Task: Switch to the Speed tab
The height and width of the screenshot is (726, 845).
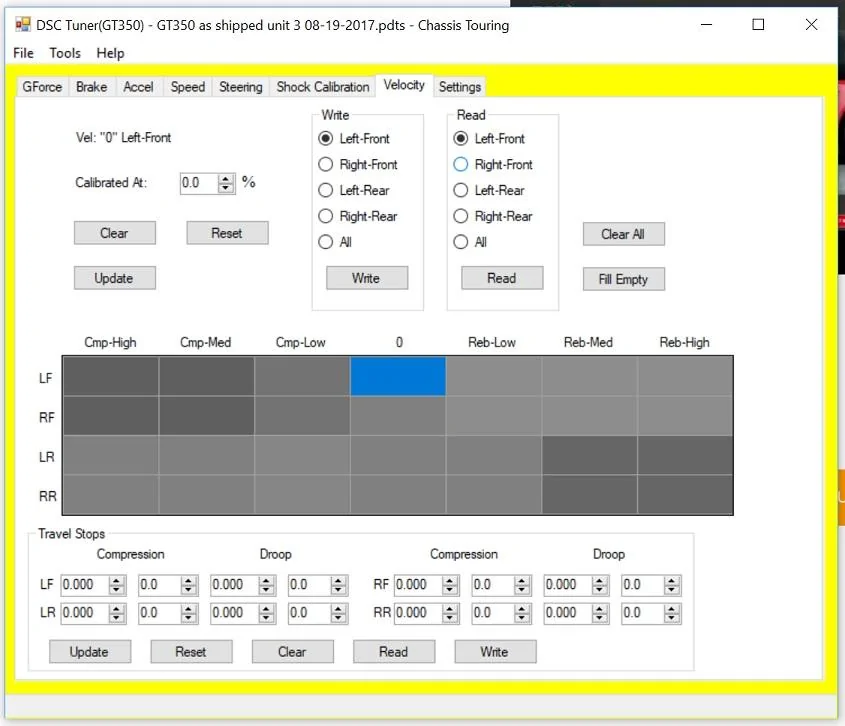Action: click(188, 87)
